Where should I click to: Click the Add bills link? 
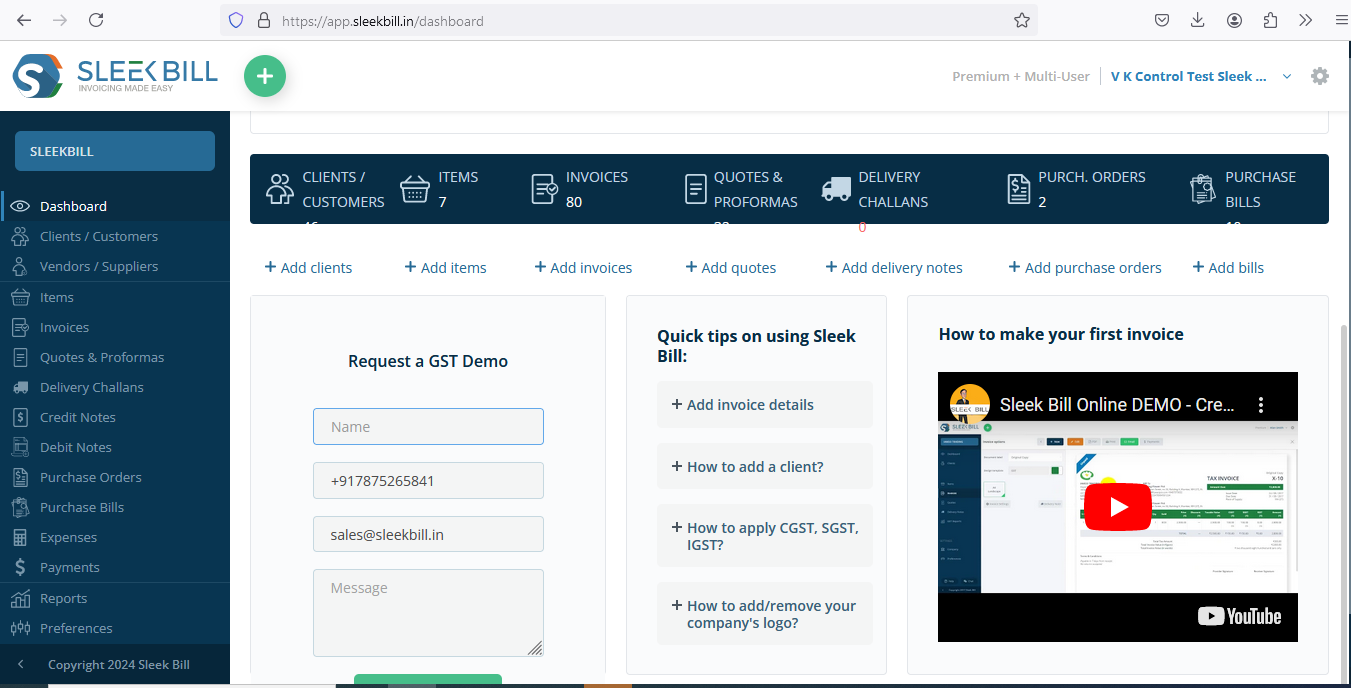click(1228, 267)
